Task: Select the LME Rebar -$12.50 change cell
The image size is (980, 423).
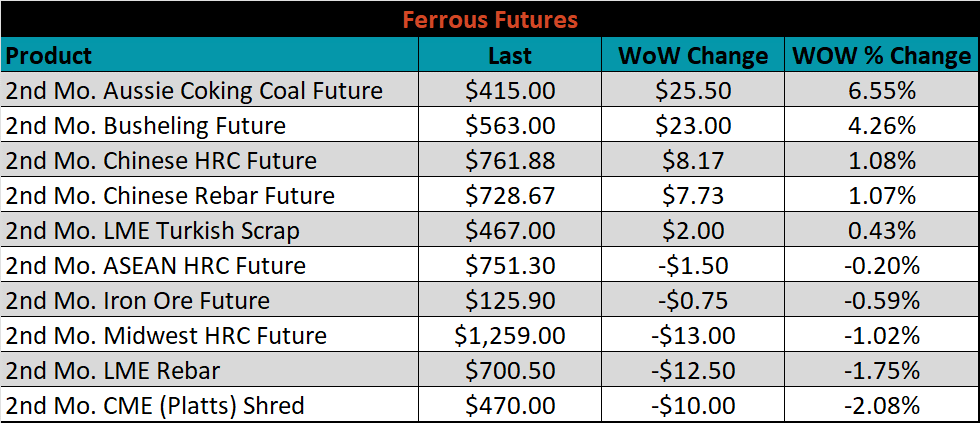Action: click(693, 370)
